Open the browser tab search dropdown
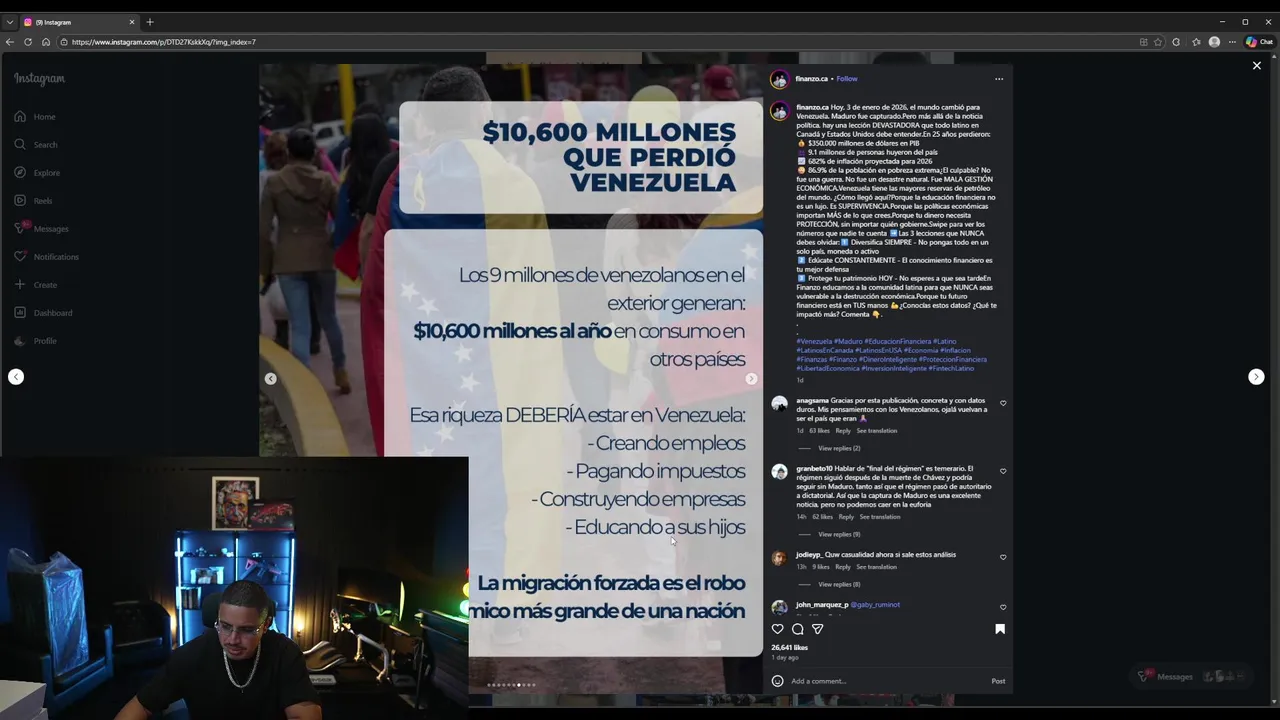 pos(9,22)
